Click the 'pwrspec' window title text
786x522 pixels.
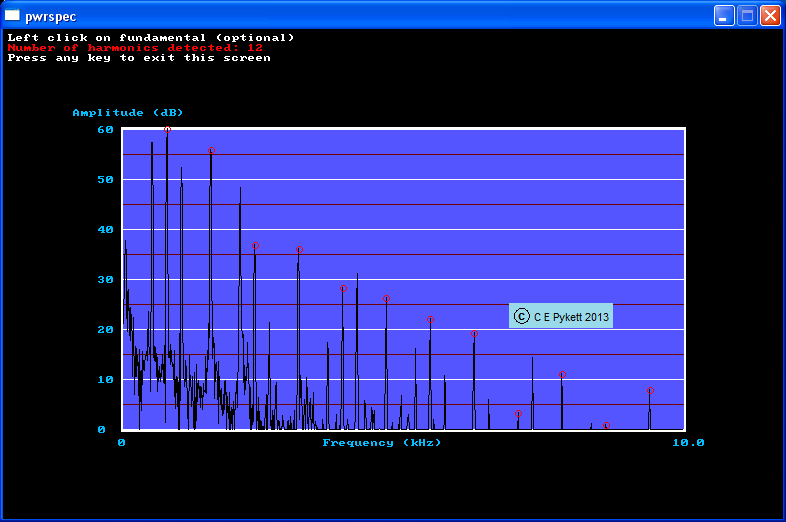click(51, 17)
